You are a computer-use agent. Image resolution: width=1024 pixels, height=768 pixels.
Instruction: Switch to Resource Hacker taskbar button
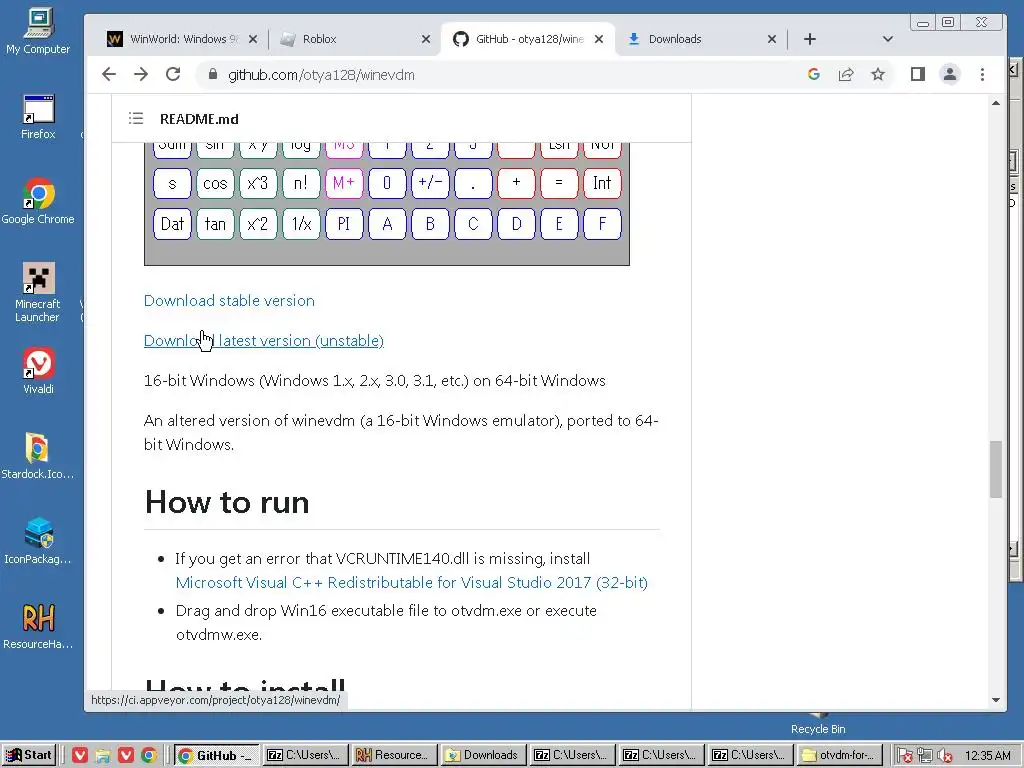[x=393, y=755]
